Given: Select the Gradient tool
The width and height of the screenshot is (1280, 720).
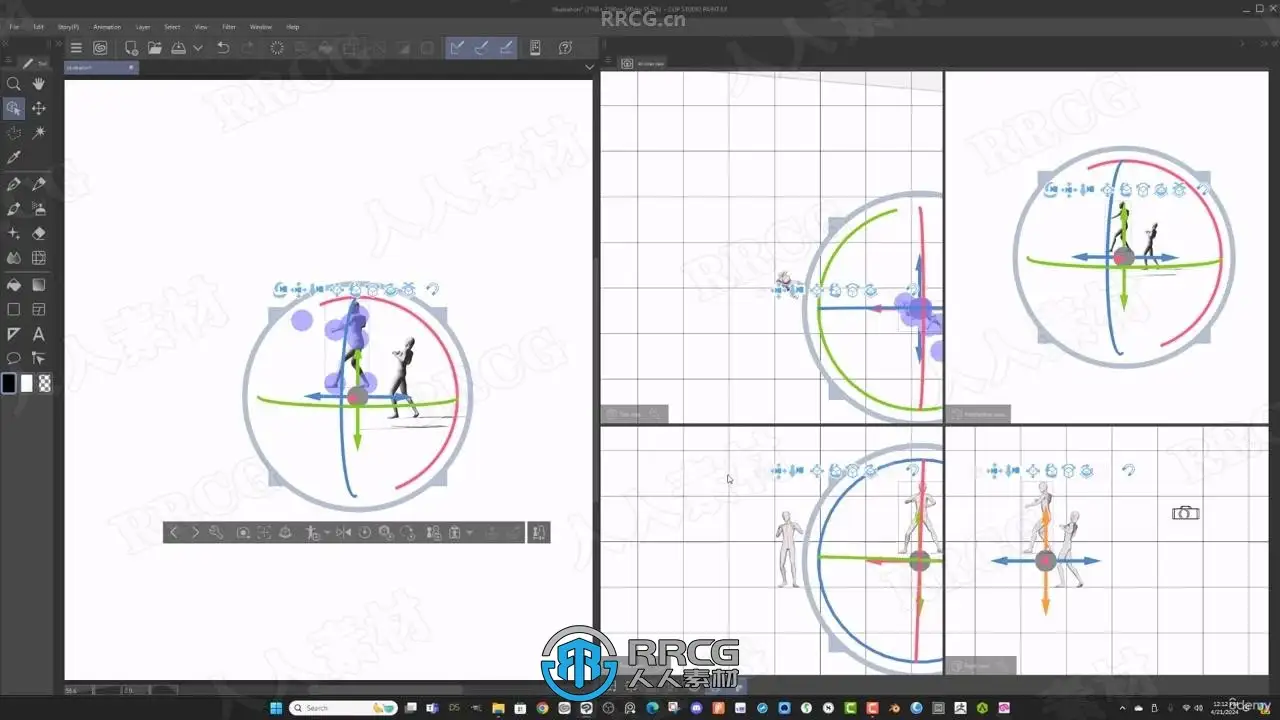Looking at the screenshot, I should (x=39, y=285).
